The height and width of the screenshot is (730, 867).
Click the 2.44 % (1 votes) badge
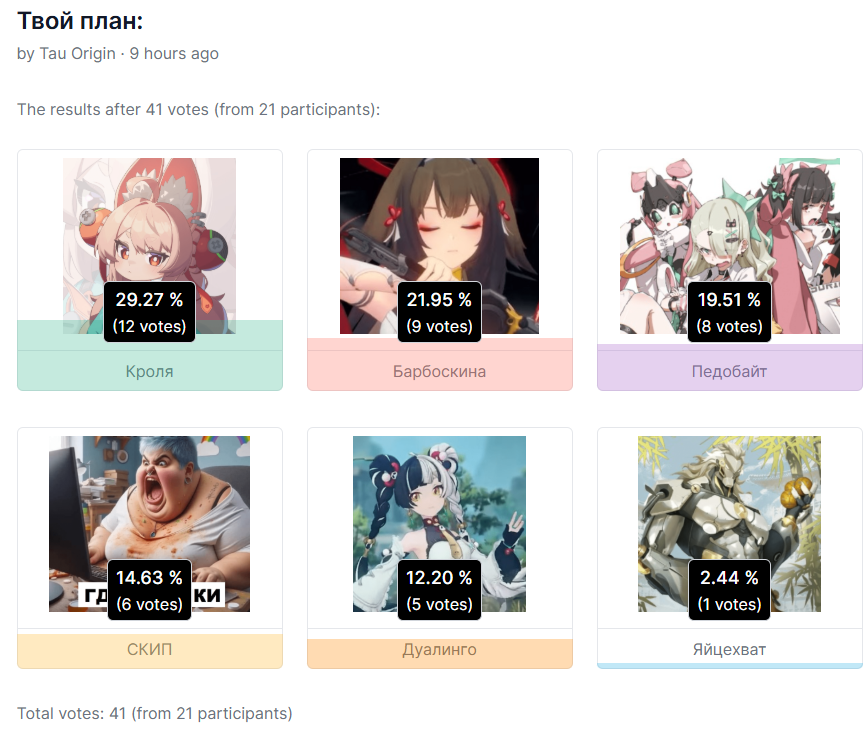(x=729, y=590)
